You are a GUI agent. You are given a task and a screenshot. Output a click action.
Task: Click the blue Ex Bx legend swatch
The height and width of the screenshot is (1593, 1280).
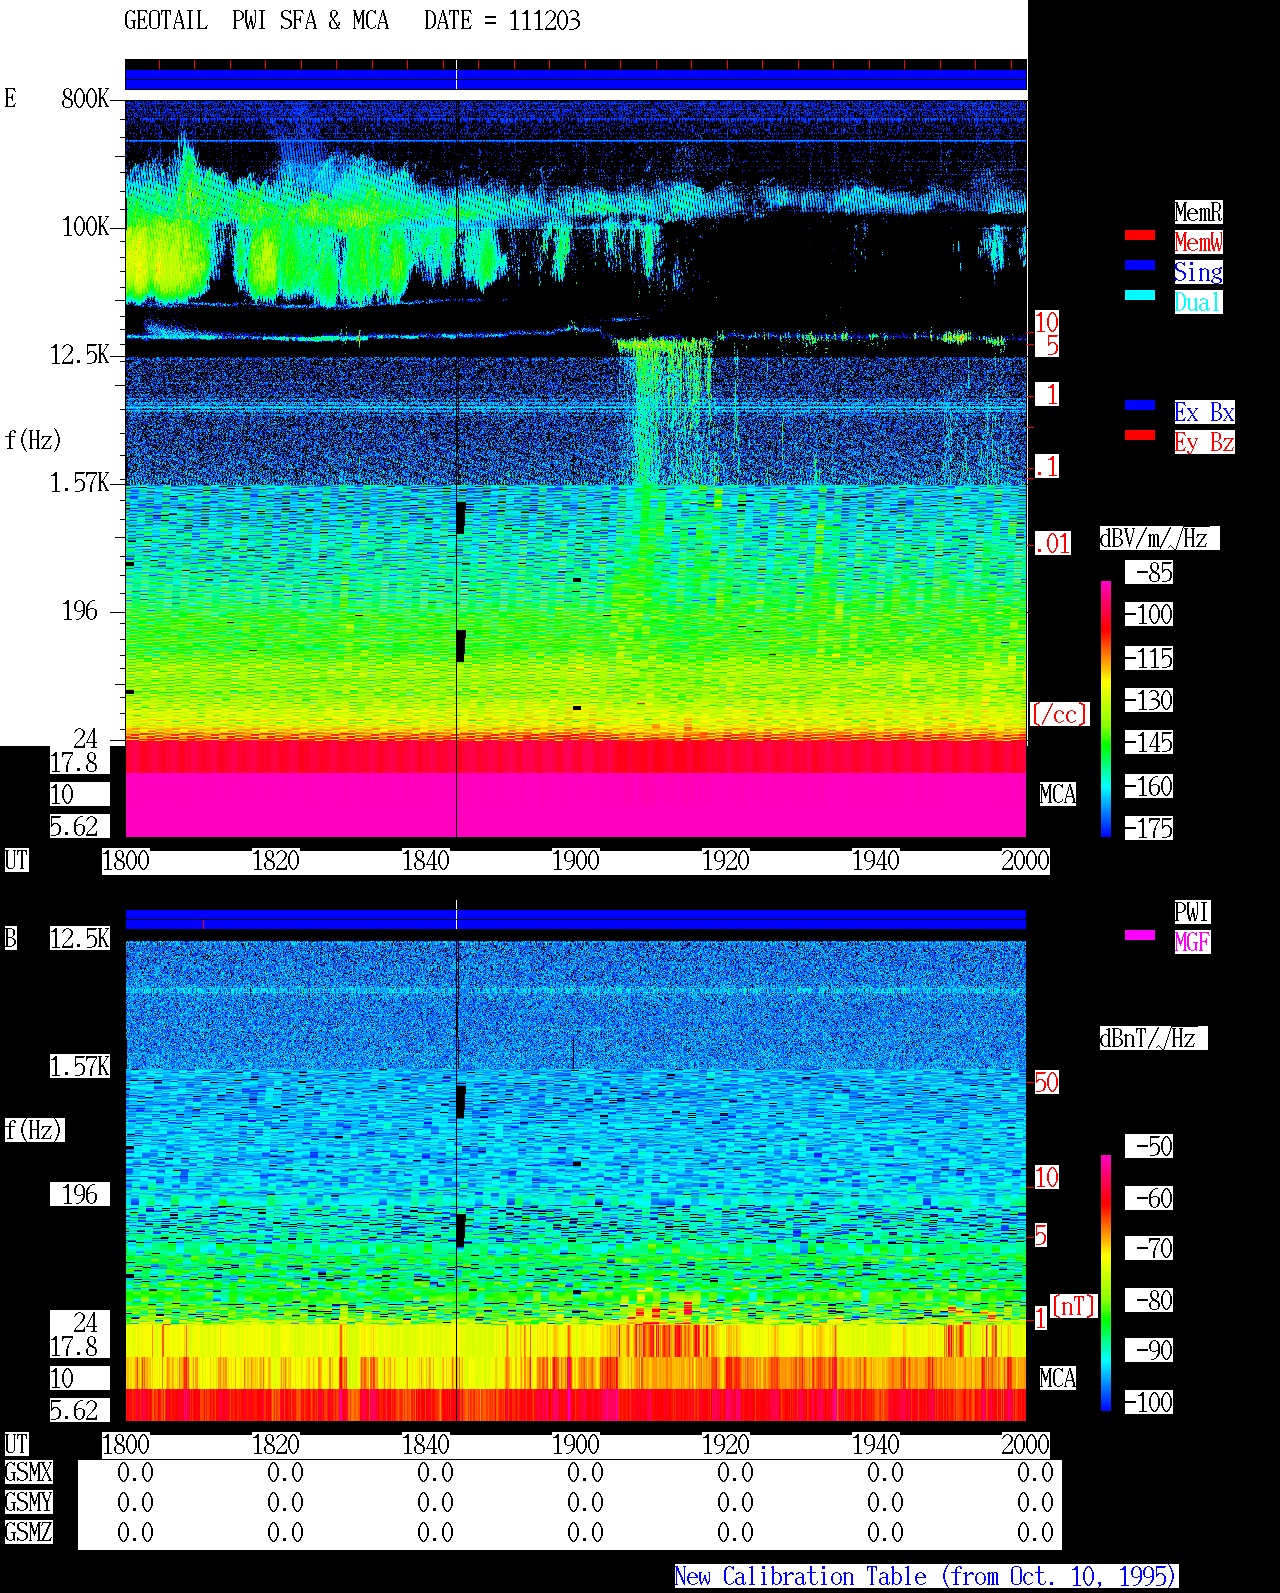tap(1139, 406)
